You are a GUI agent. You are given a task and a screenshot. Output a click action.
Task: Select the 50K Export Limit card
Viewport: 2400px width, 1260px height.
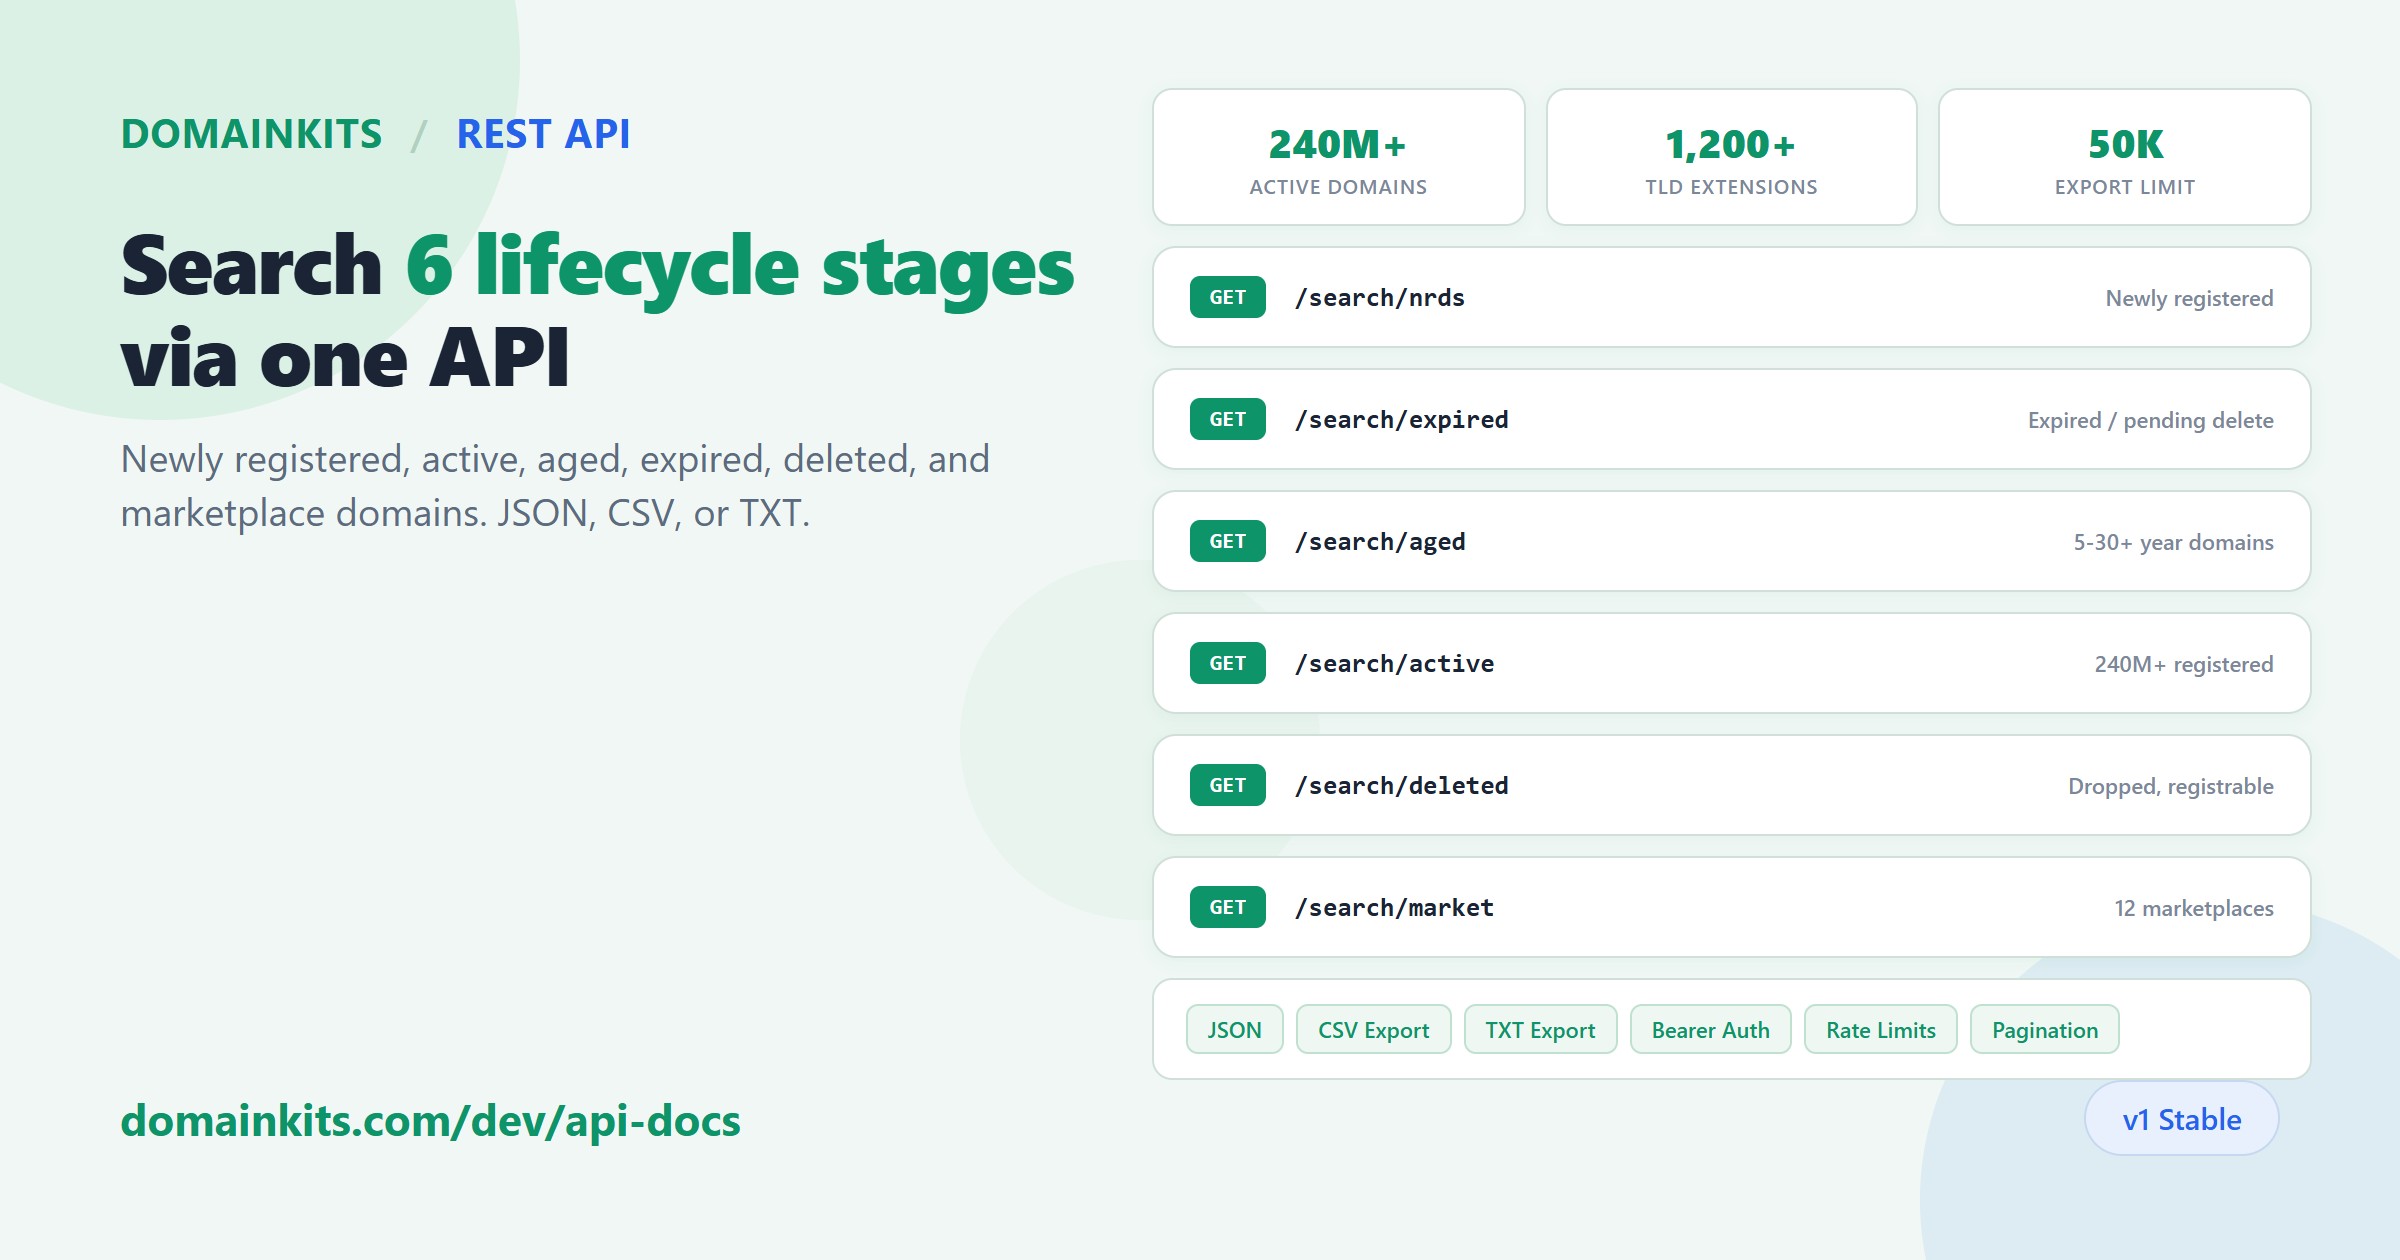click(2124, 157)
